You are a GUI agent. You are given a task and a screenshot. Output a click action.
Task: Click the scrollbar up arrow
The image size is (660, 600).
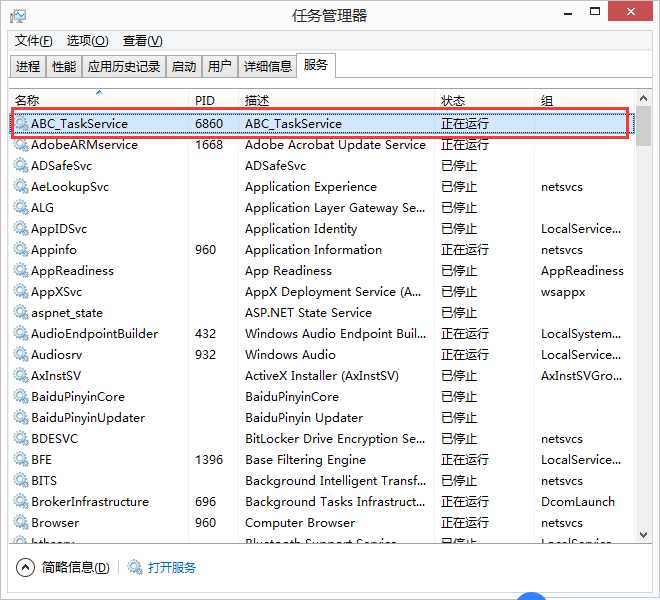(x=643, y=99)
